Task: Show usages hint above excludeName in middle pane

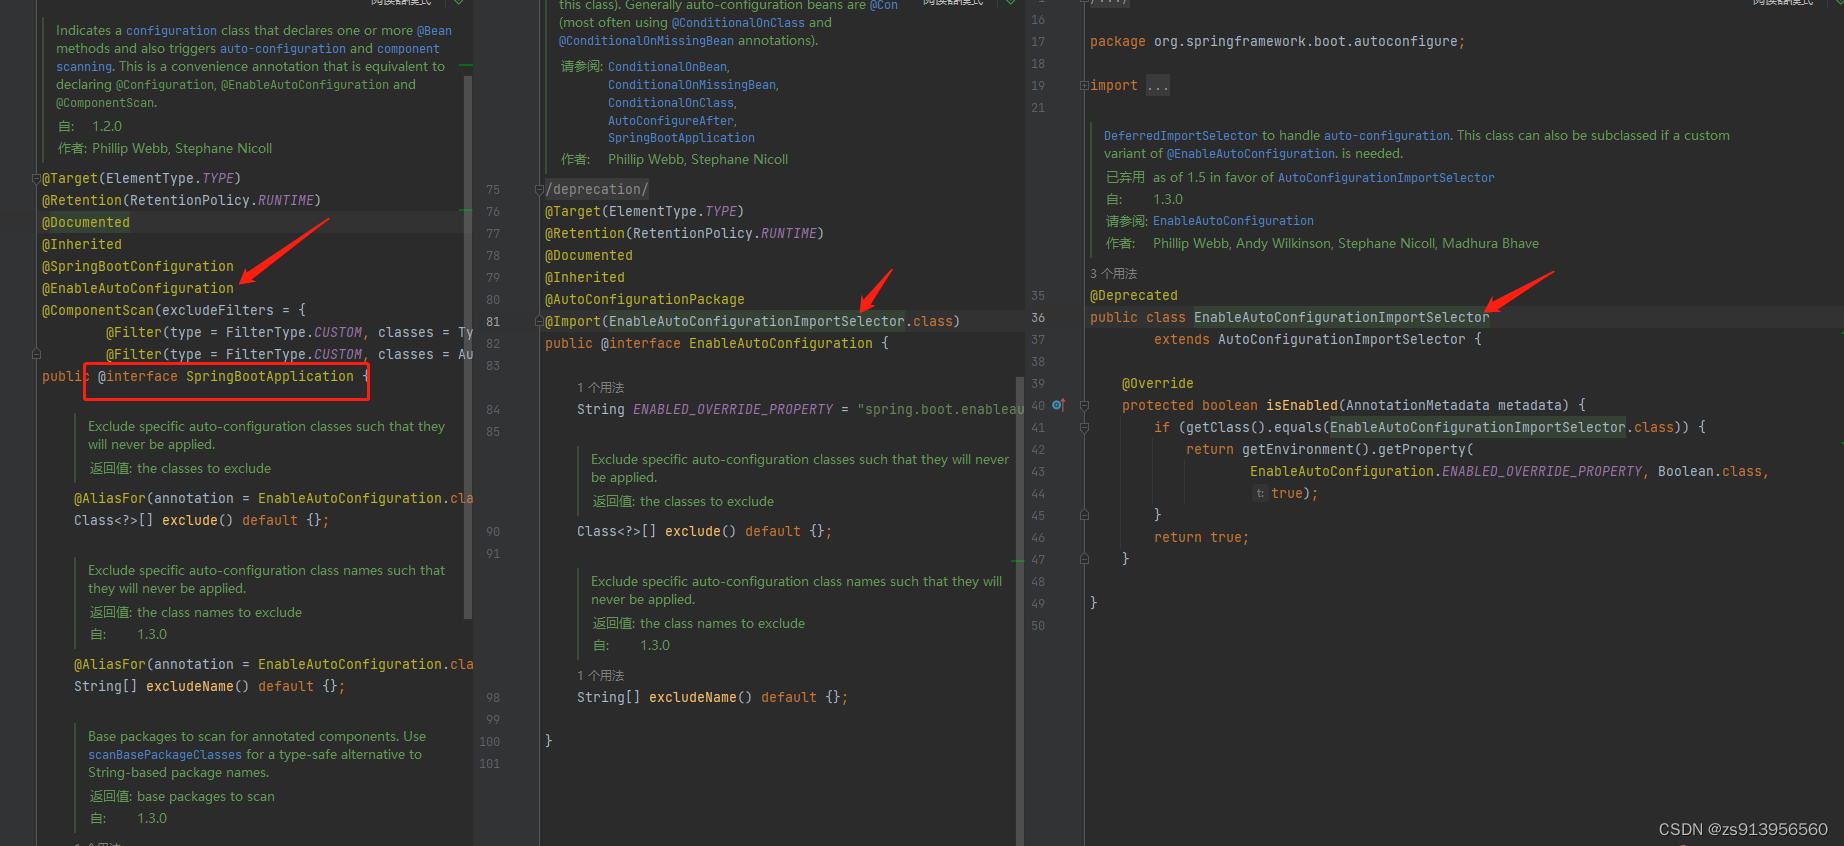Action: click(600, 676)
